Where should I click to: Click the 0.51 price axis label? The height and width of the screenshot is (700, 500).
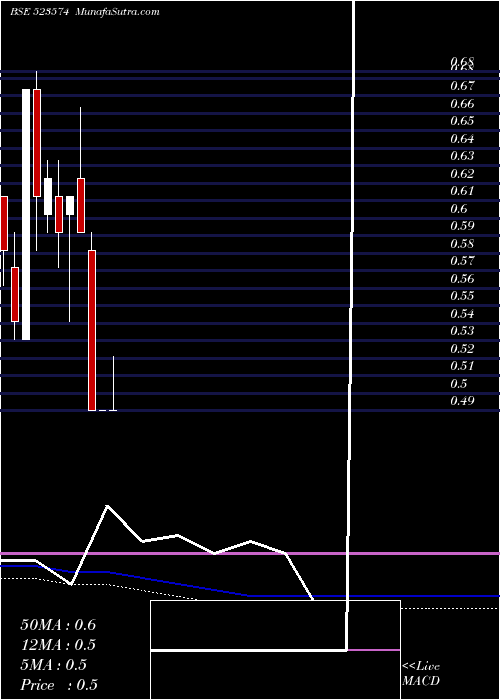(462, 366)
